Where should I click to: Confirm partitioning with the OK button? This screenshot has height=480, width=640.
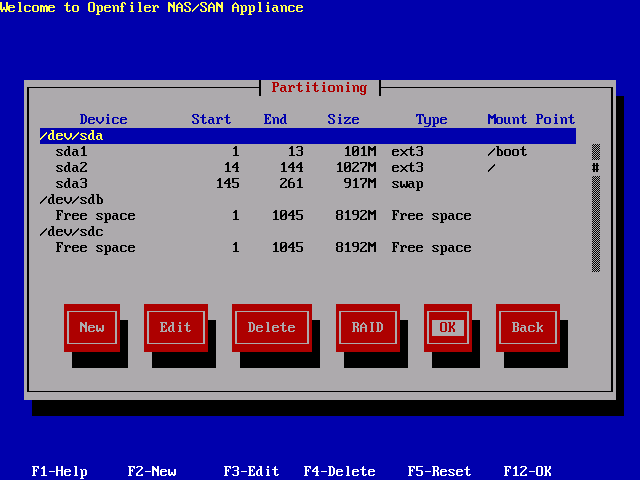(447, 327)
